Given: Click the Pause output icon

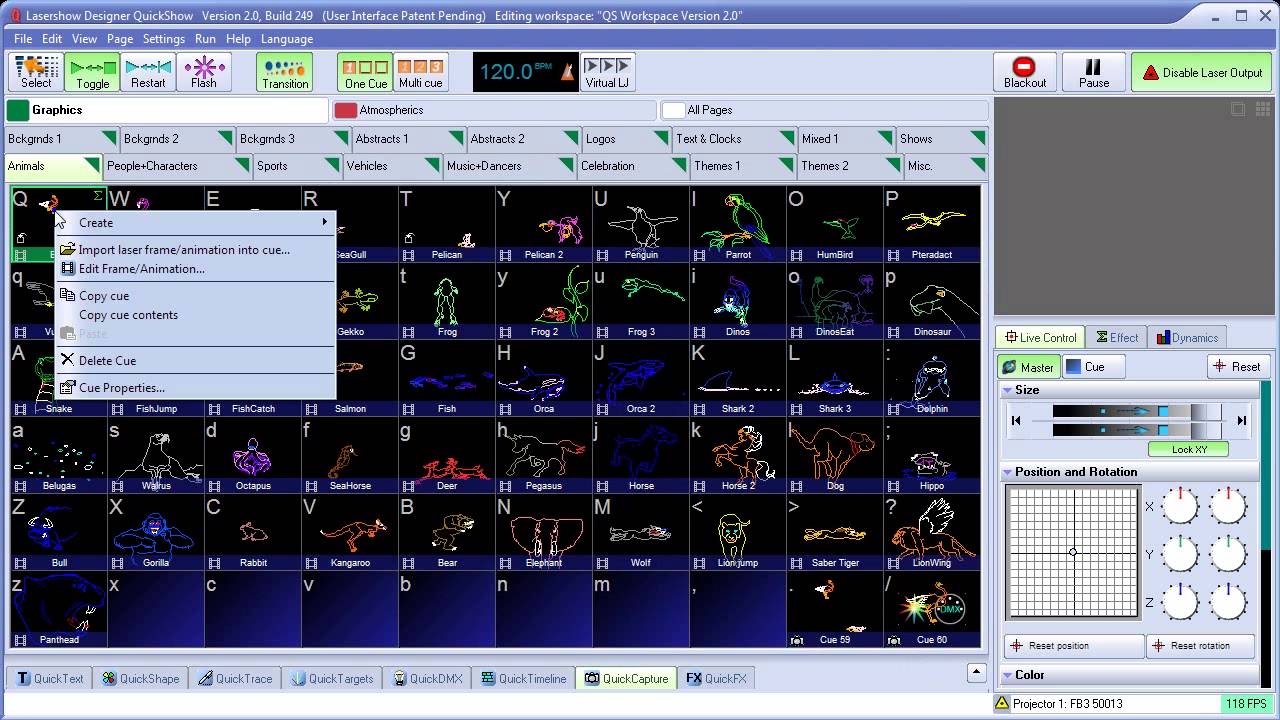Looking at the screenshot, I should 1093,67.
